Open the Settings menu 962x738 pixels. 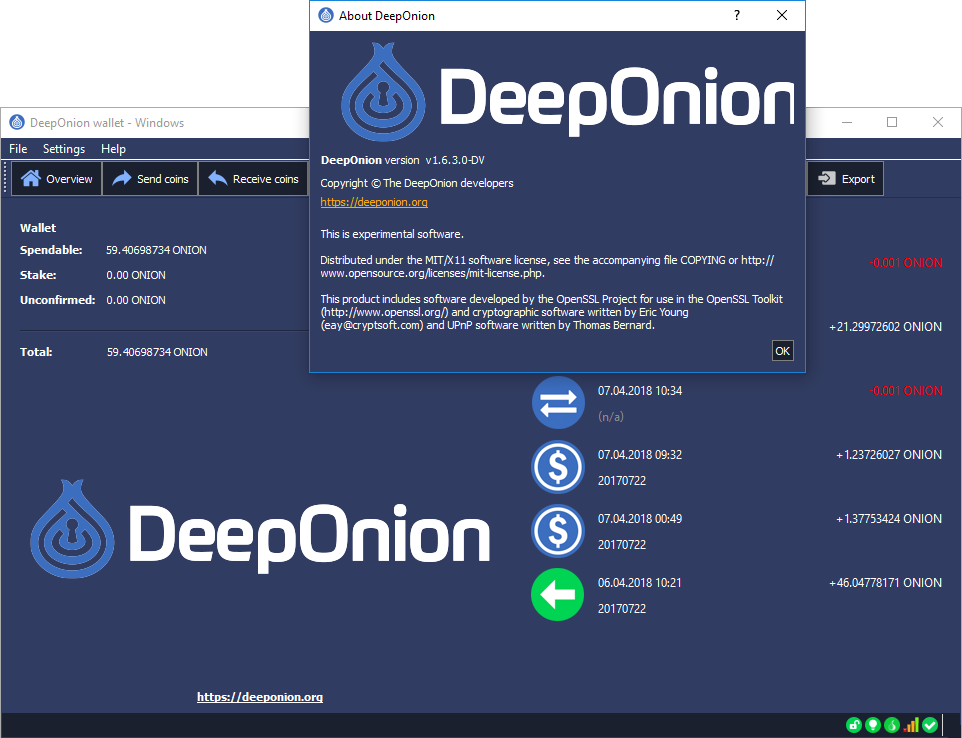click(x=64, y=148)
